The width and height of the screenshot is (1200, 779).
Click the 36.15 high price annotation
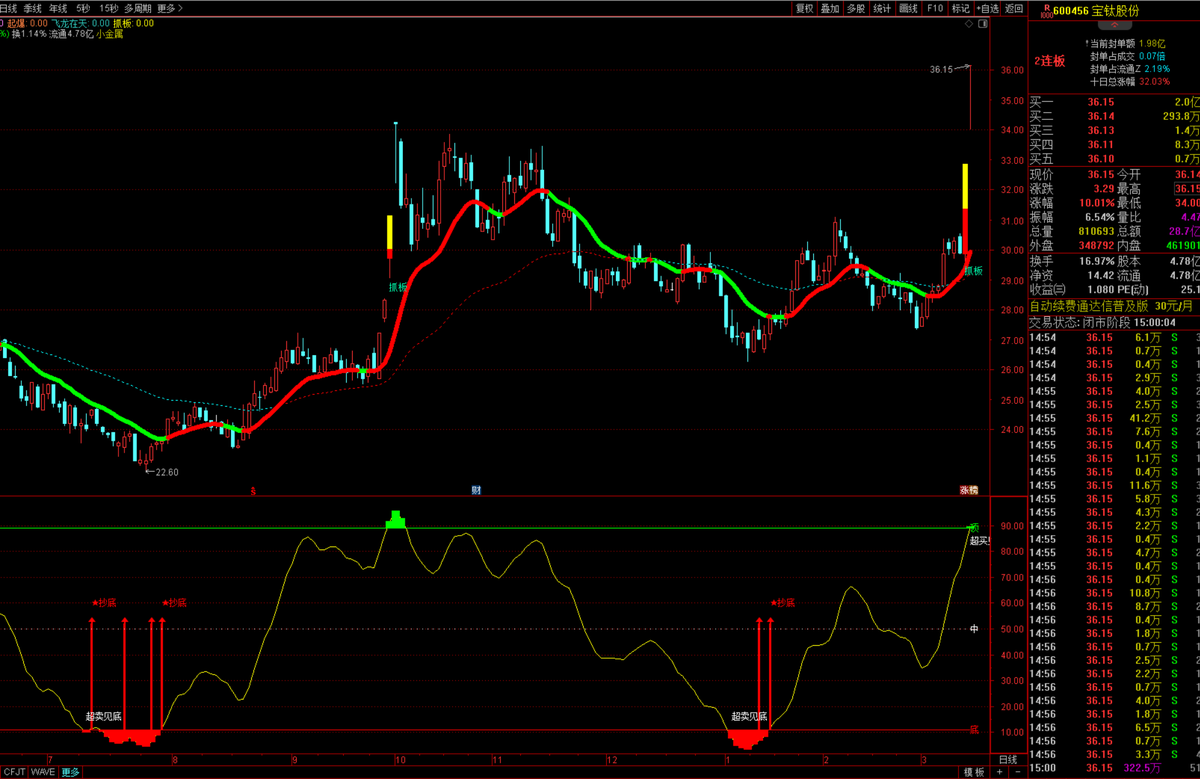click(x=941, y=69)
